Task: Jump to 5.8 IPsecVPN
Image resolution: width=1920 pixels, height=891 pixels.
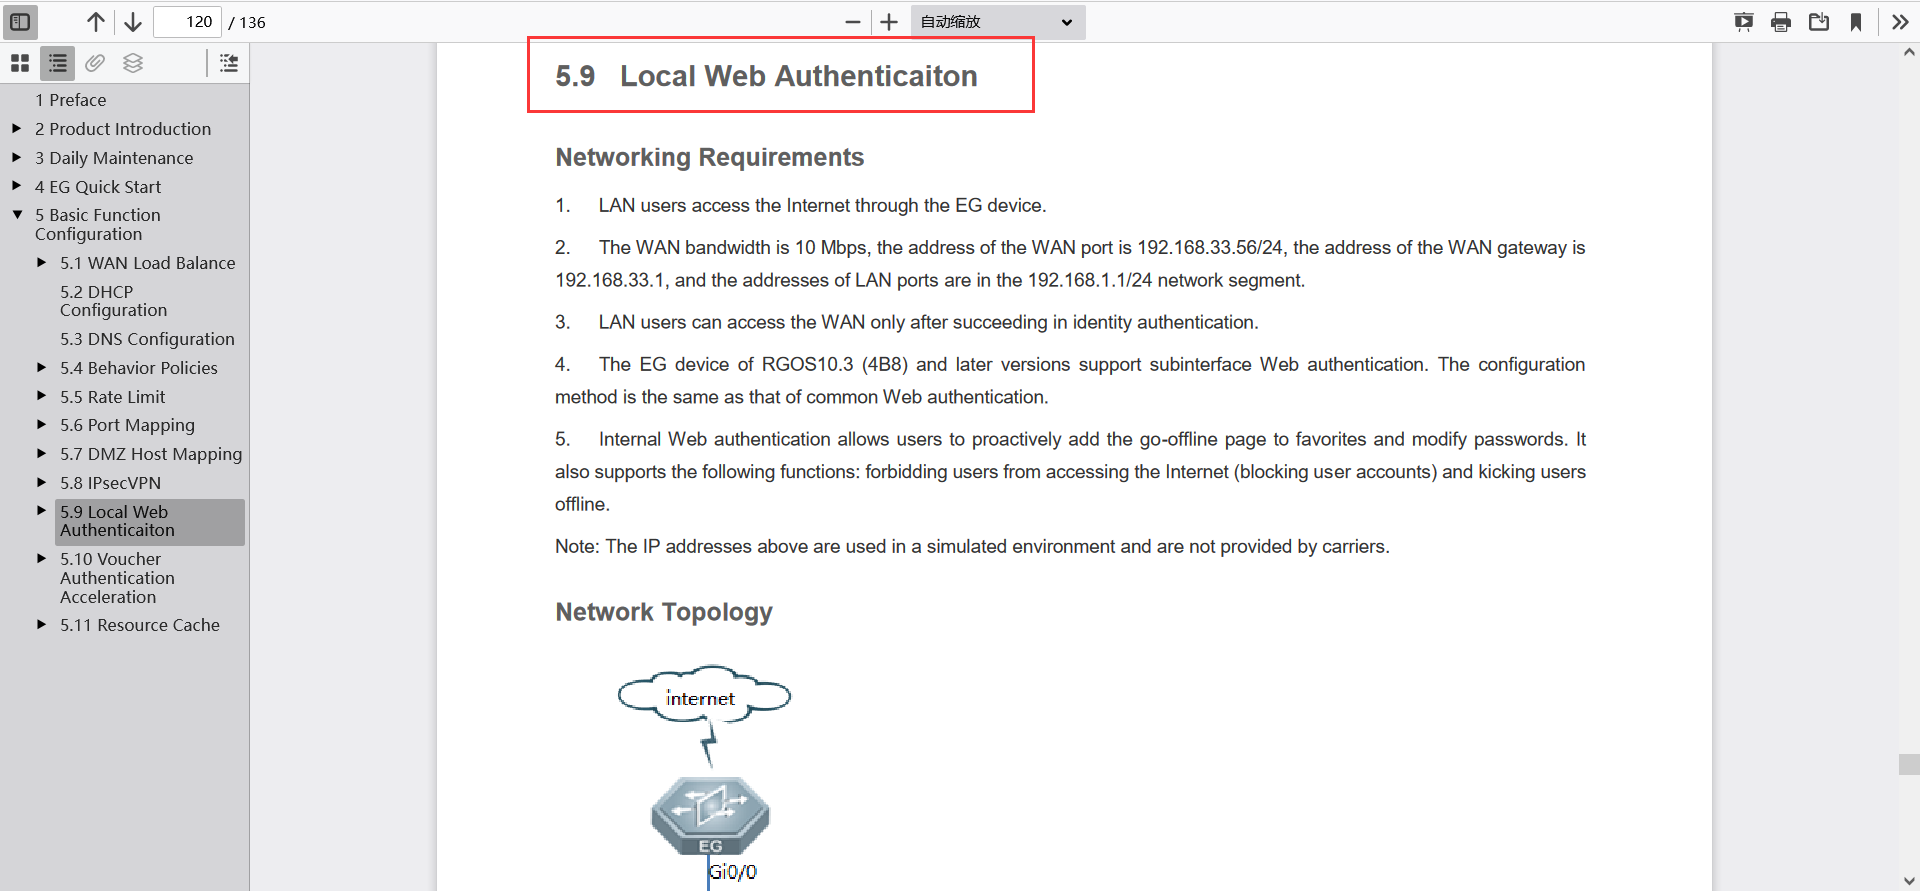Action: tap(110, 483)
